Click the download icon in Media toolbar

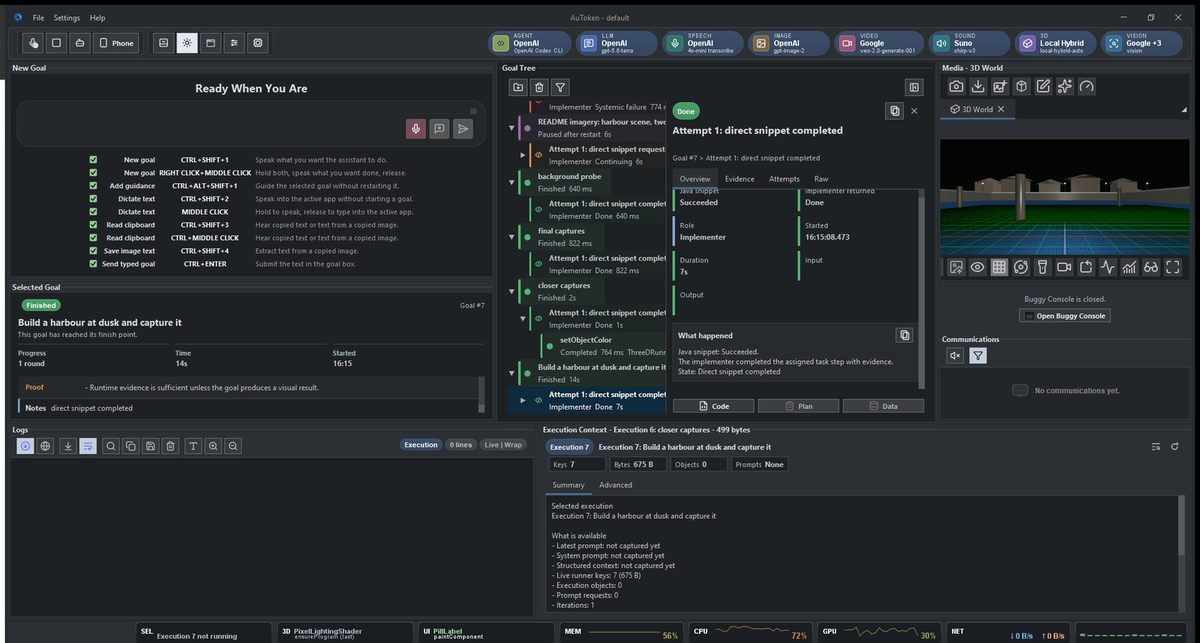(978, 87)
